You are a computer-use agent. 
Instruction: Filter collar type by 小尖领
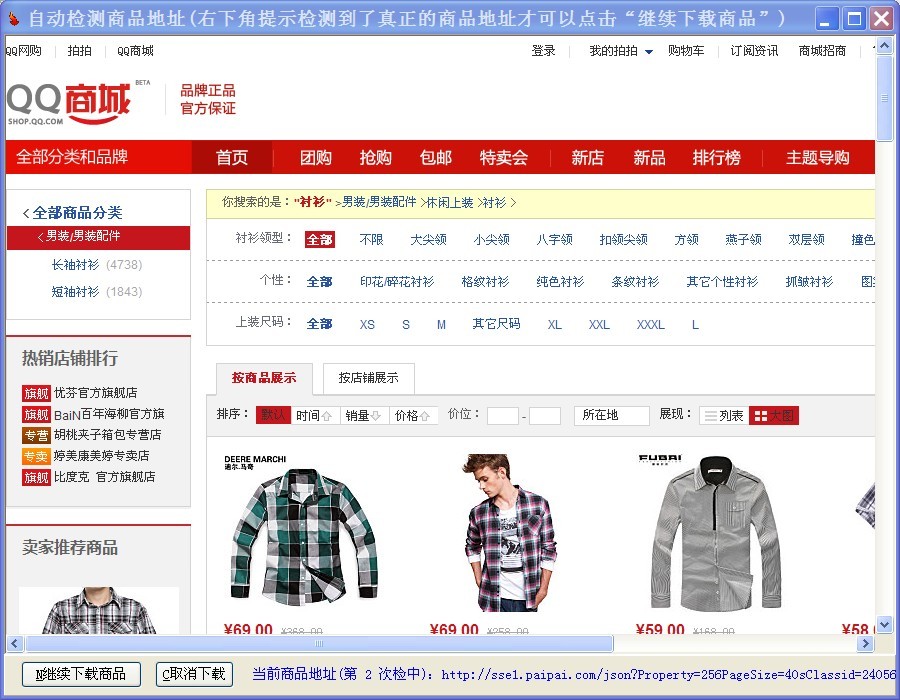491,239
